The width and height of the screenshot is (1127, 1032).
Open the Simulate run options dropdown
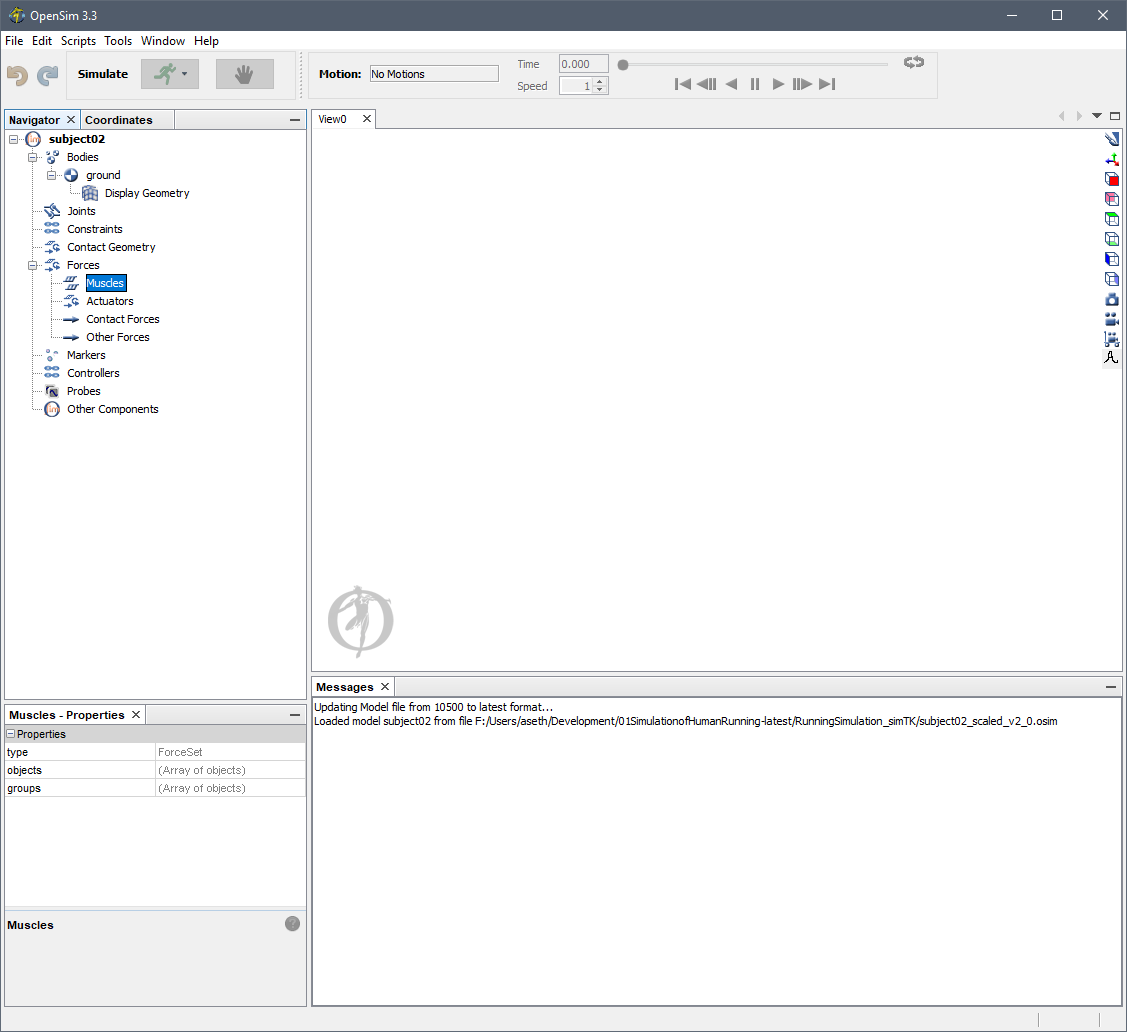tap(184, 74)
